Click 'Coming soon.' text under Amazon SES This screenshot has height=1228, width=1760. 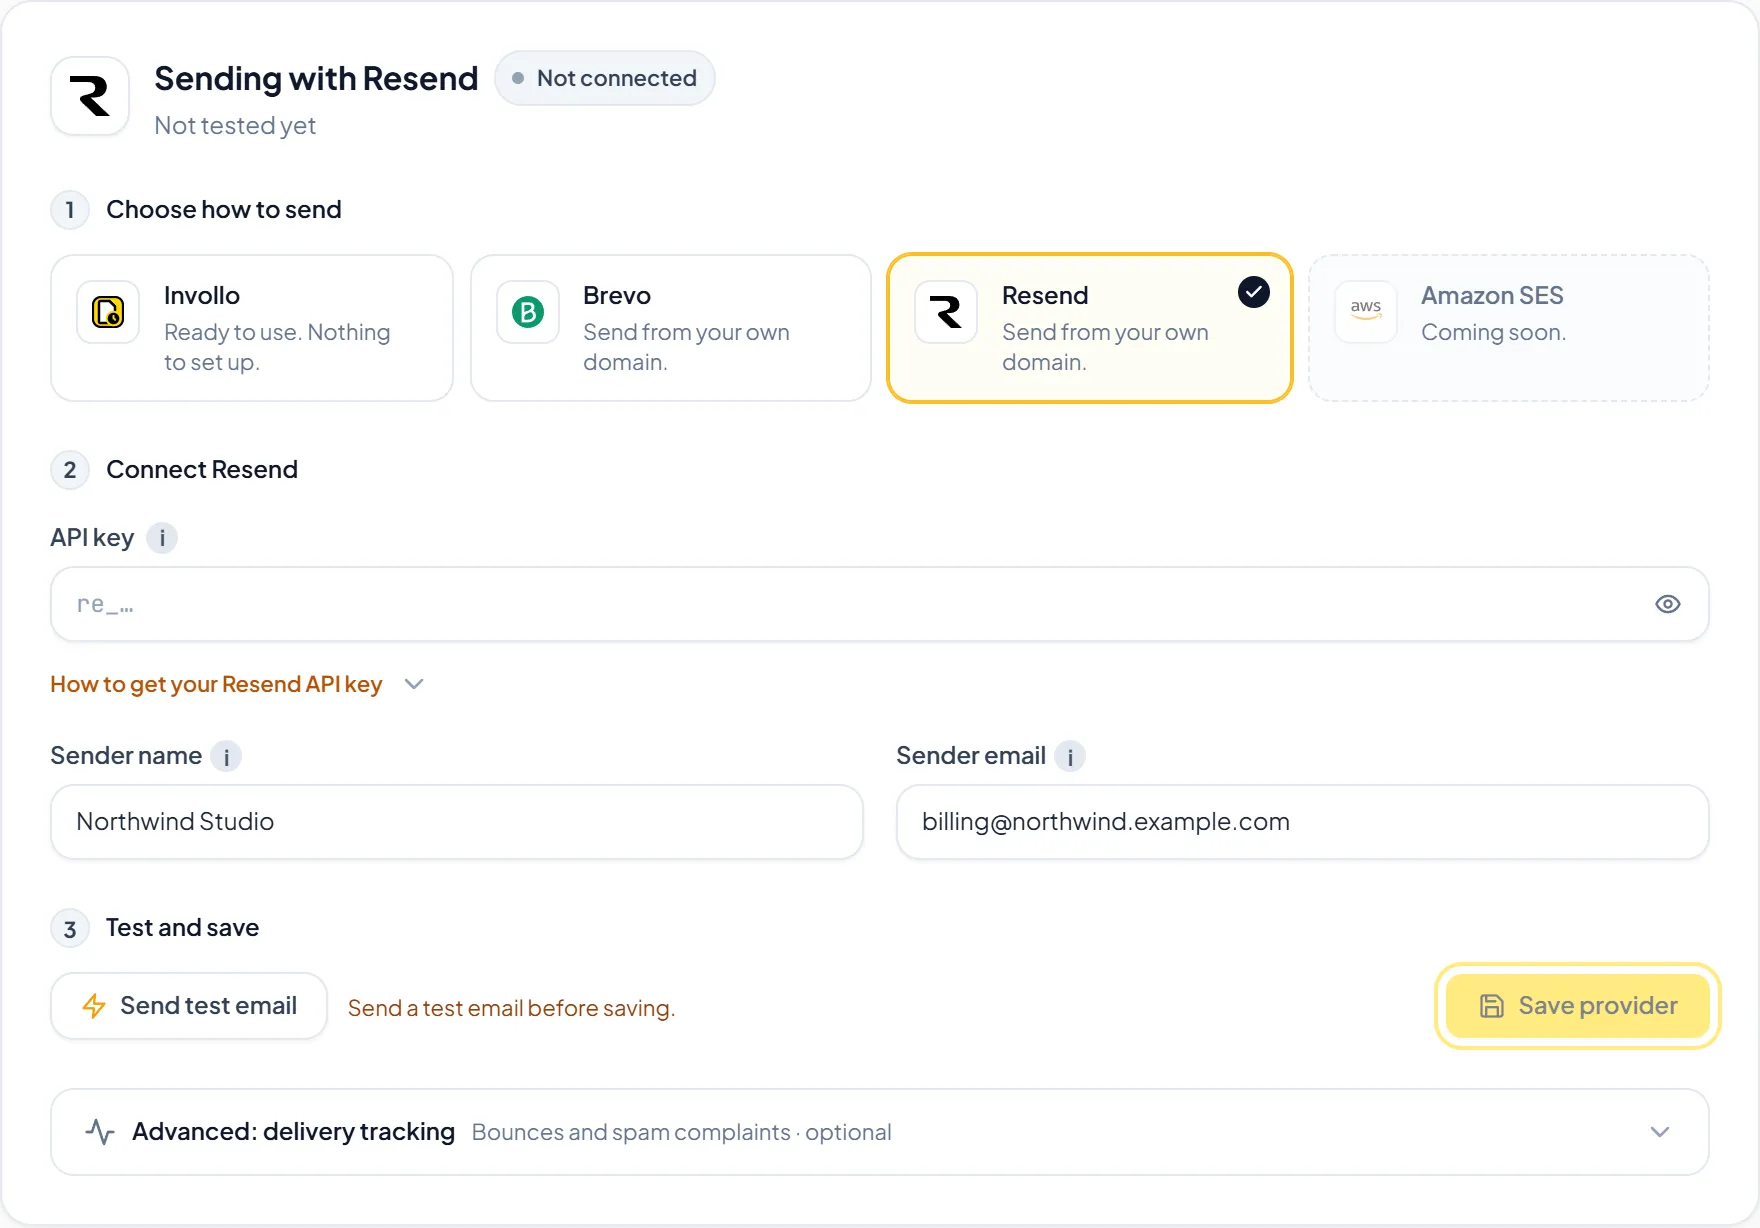1494,332
